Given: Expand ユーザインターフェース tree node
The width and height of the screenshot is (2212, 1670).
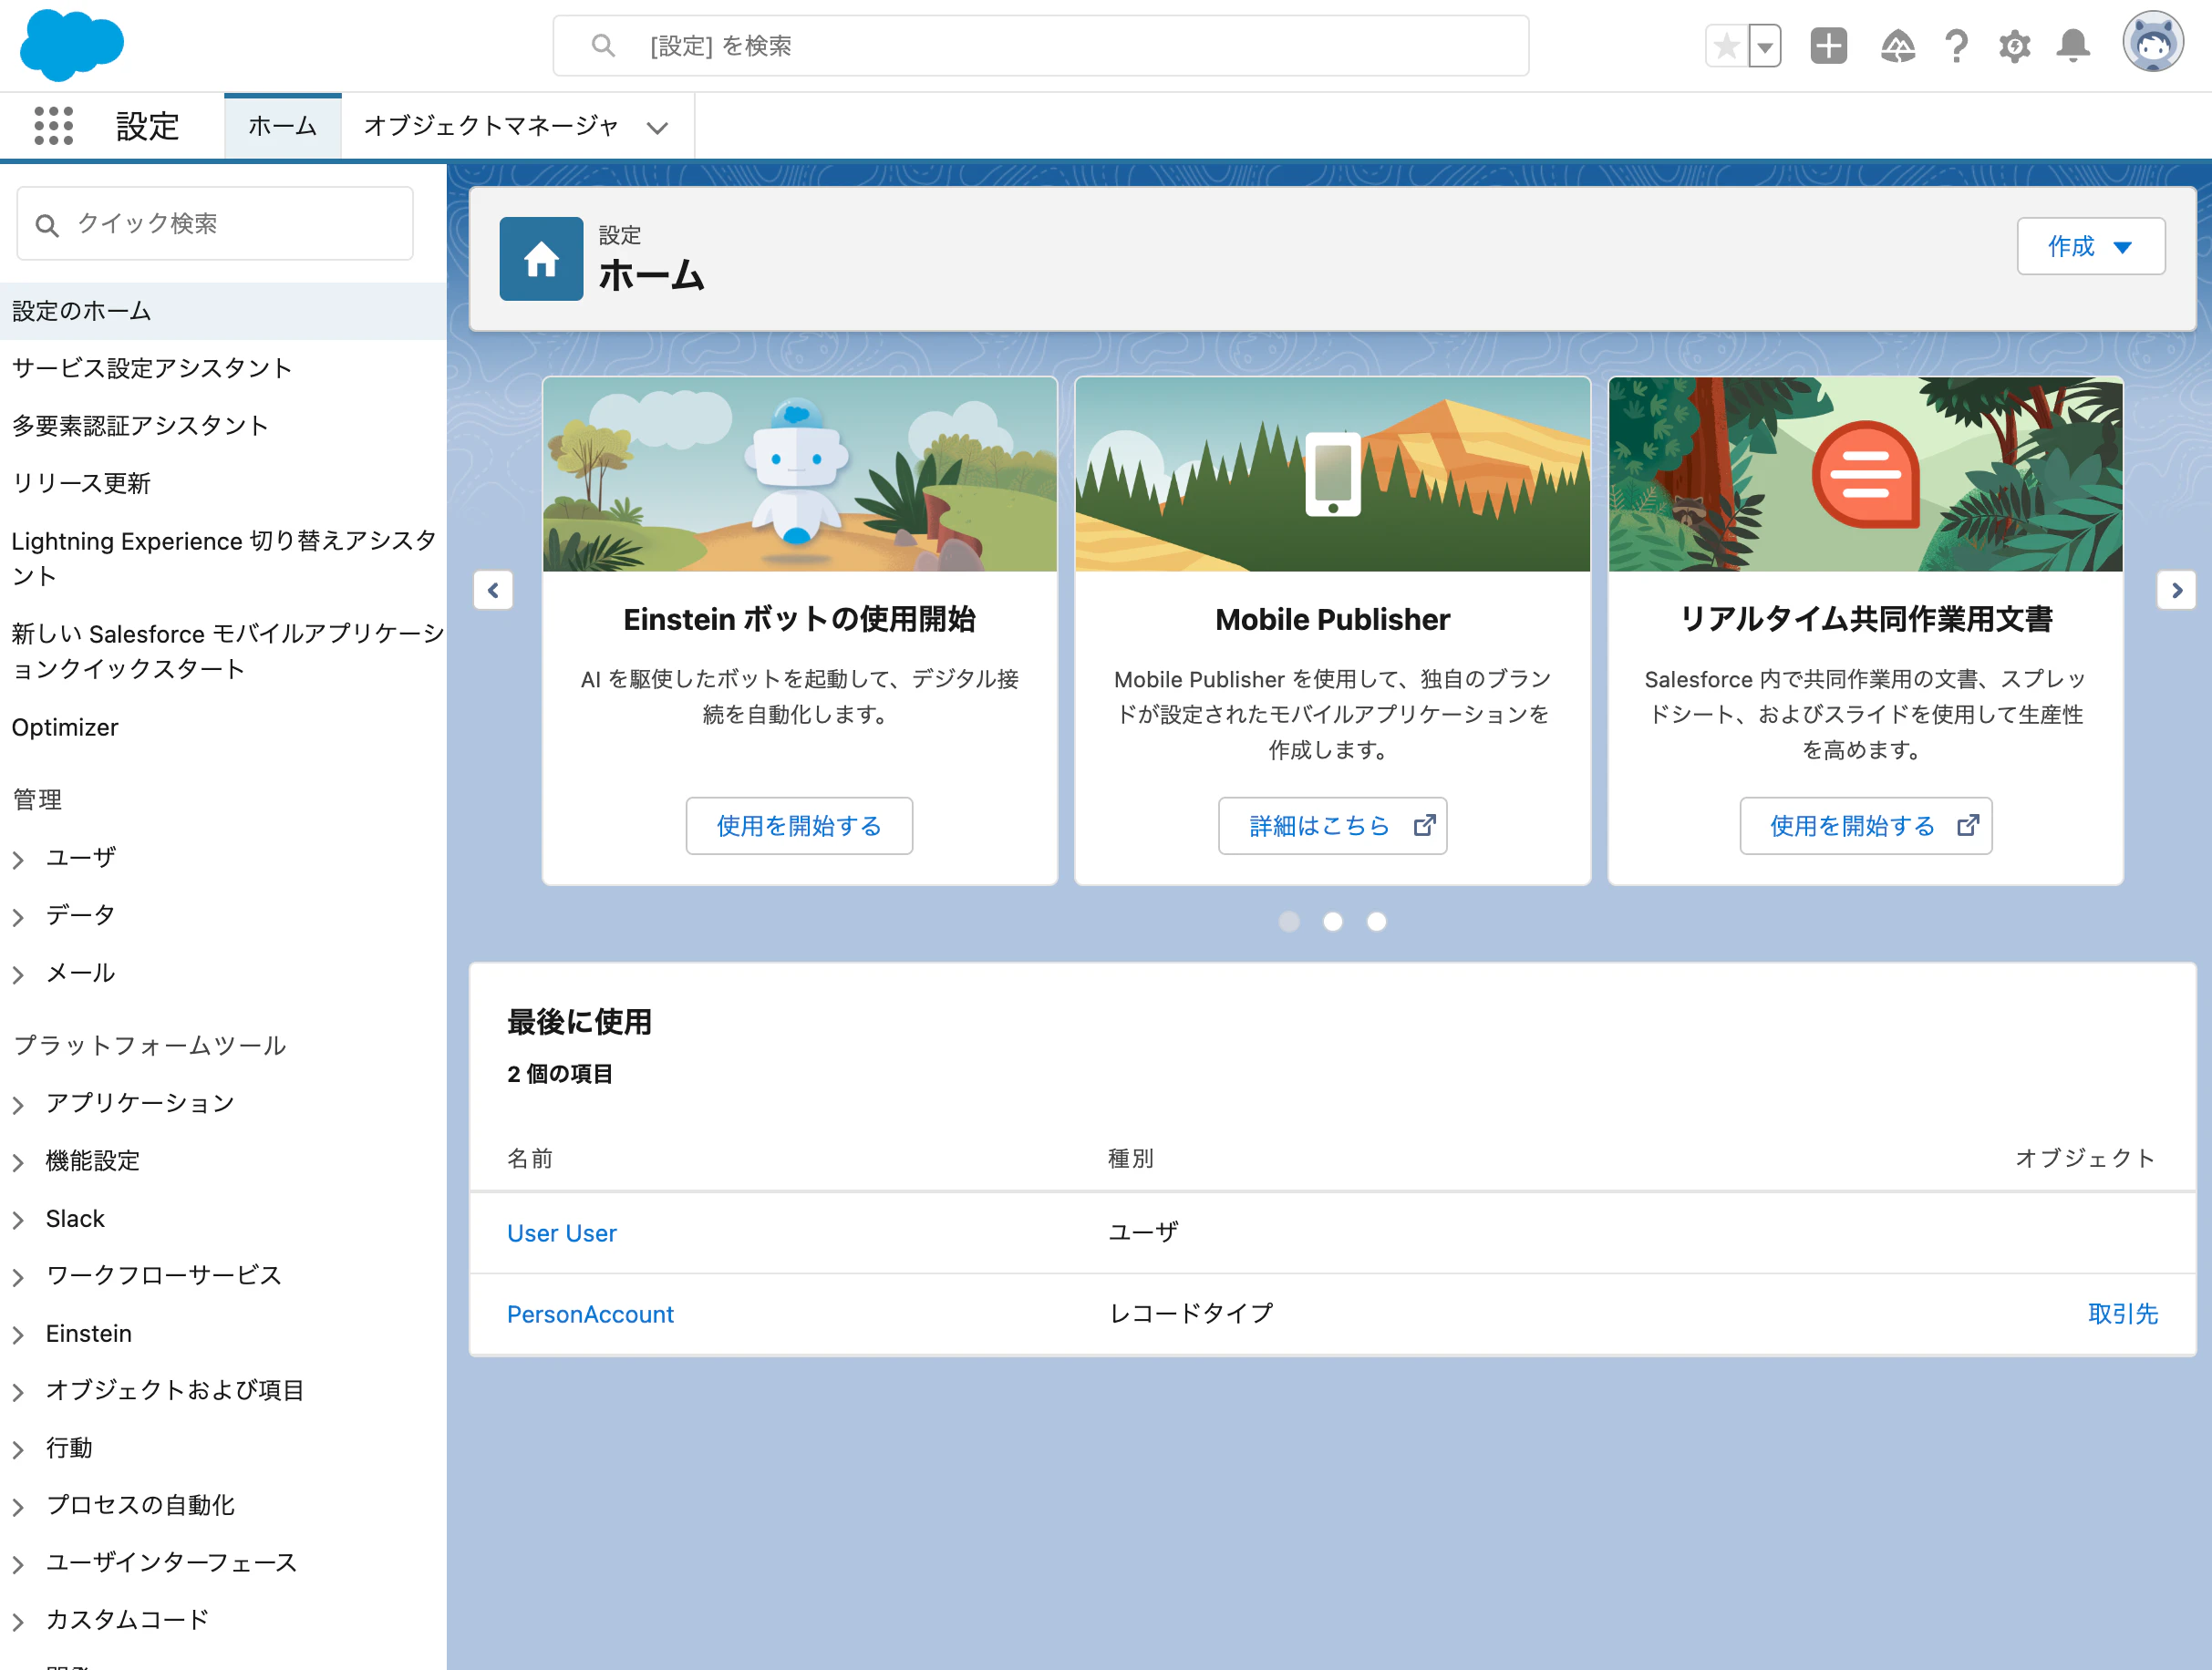Looking at the screenshot, I should (18, 1564).
